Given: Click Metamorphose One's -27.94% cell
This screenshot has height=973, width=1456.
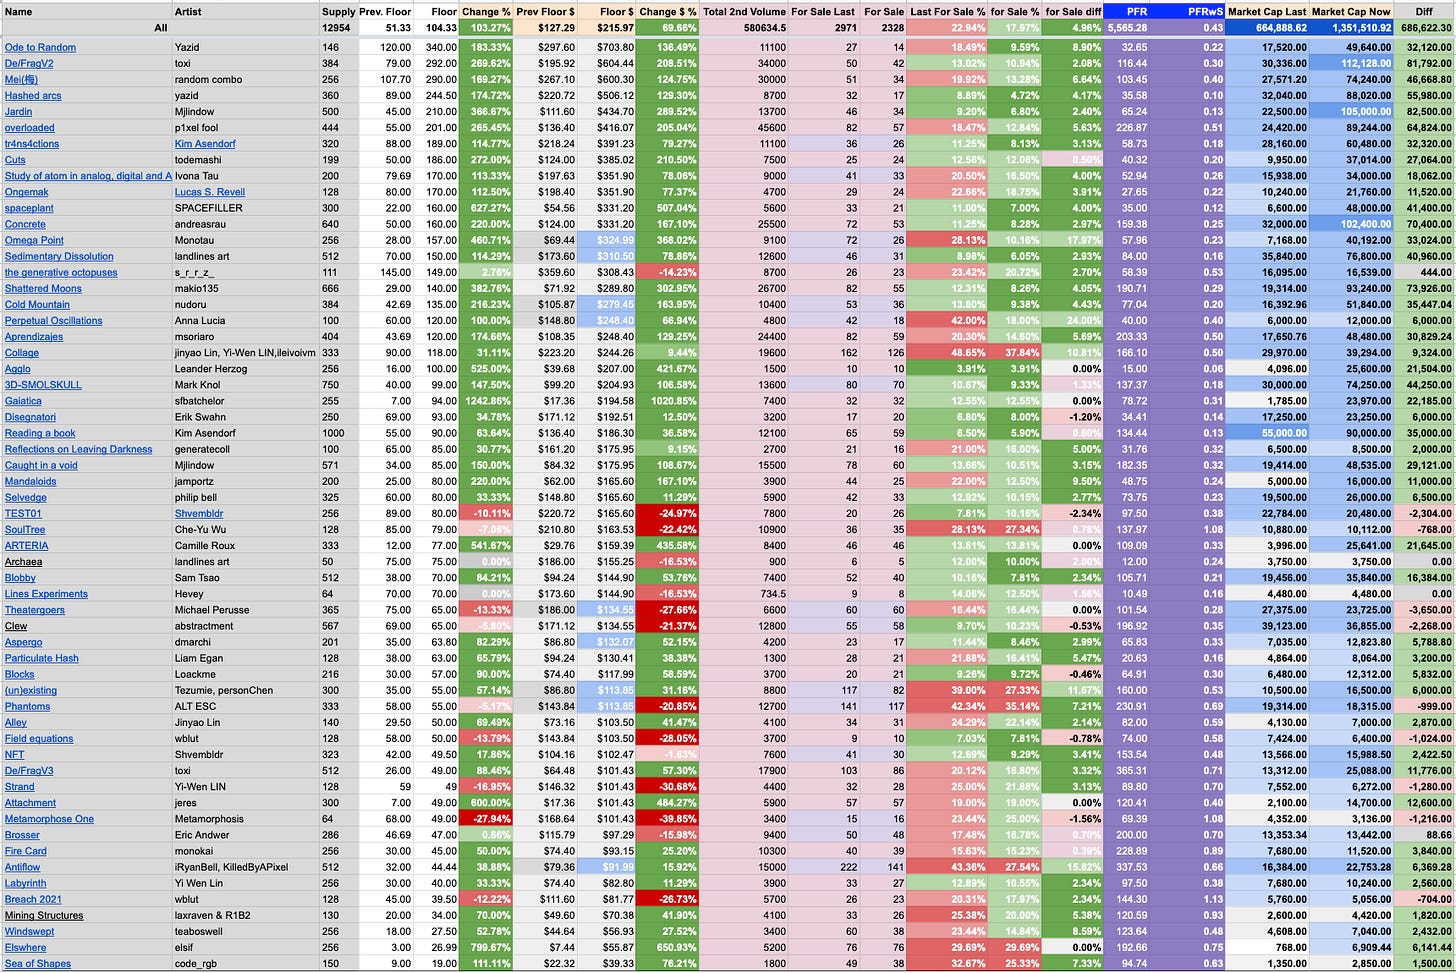Looking at the screenshot, I should tap(486, 818).
